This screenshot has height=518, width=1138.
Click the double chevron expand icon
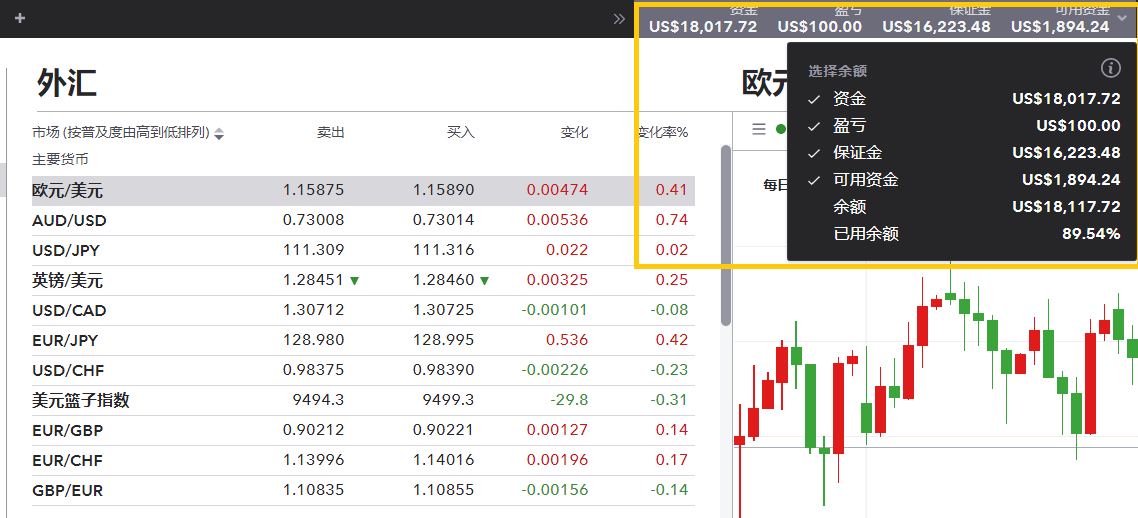coord(619,19)
